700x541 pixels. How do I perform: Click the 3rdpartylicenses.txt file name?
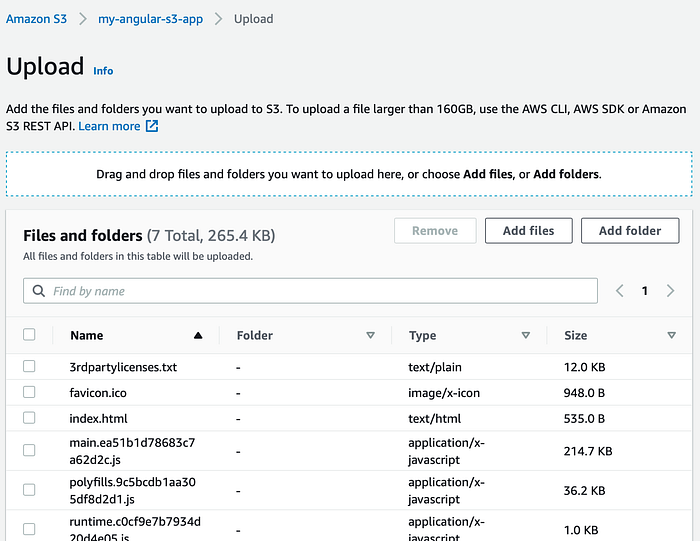[x=123, y=367]
